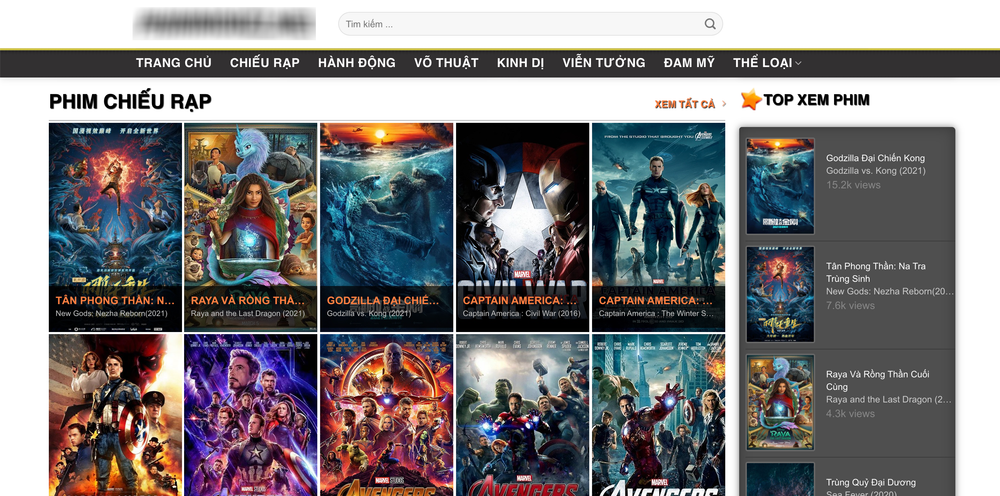Click the 7.6k views text
1000x496 pixels.
point(850,305)
